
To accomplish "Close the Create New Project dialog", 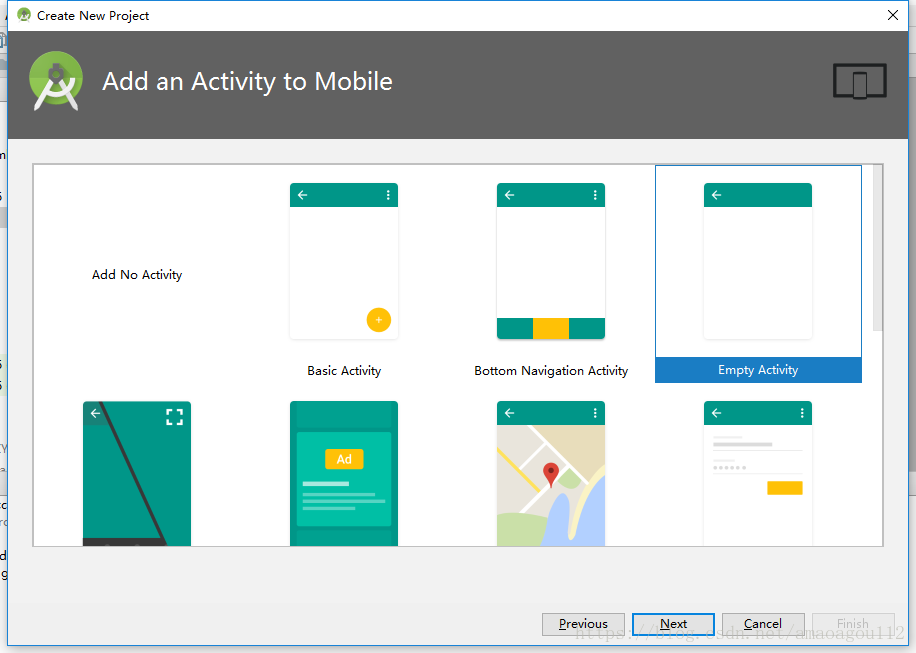I will click(893, 15).
